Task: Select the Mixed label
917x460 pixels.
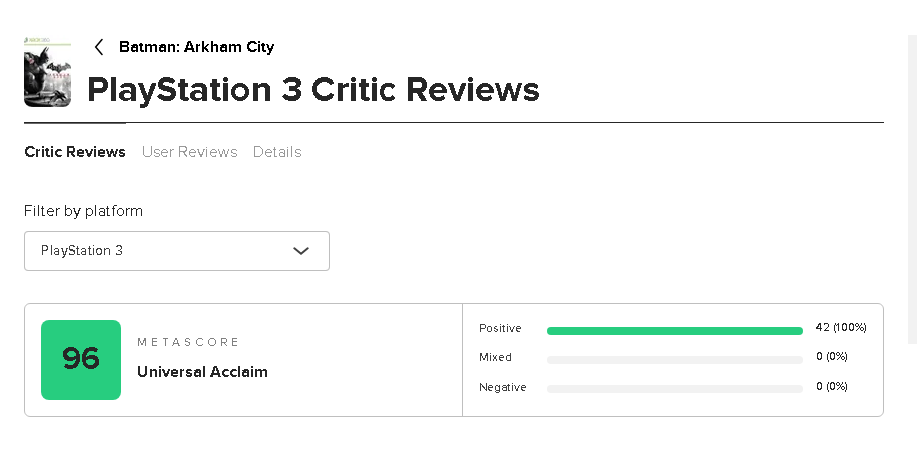Action: [495, 357]
